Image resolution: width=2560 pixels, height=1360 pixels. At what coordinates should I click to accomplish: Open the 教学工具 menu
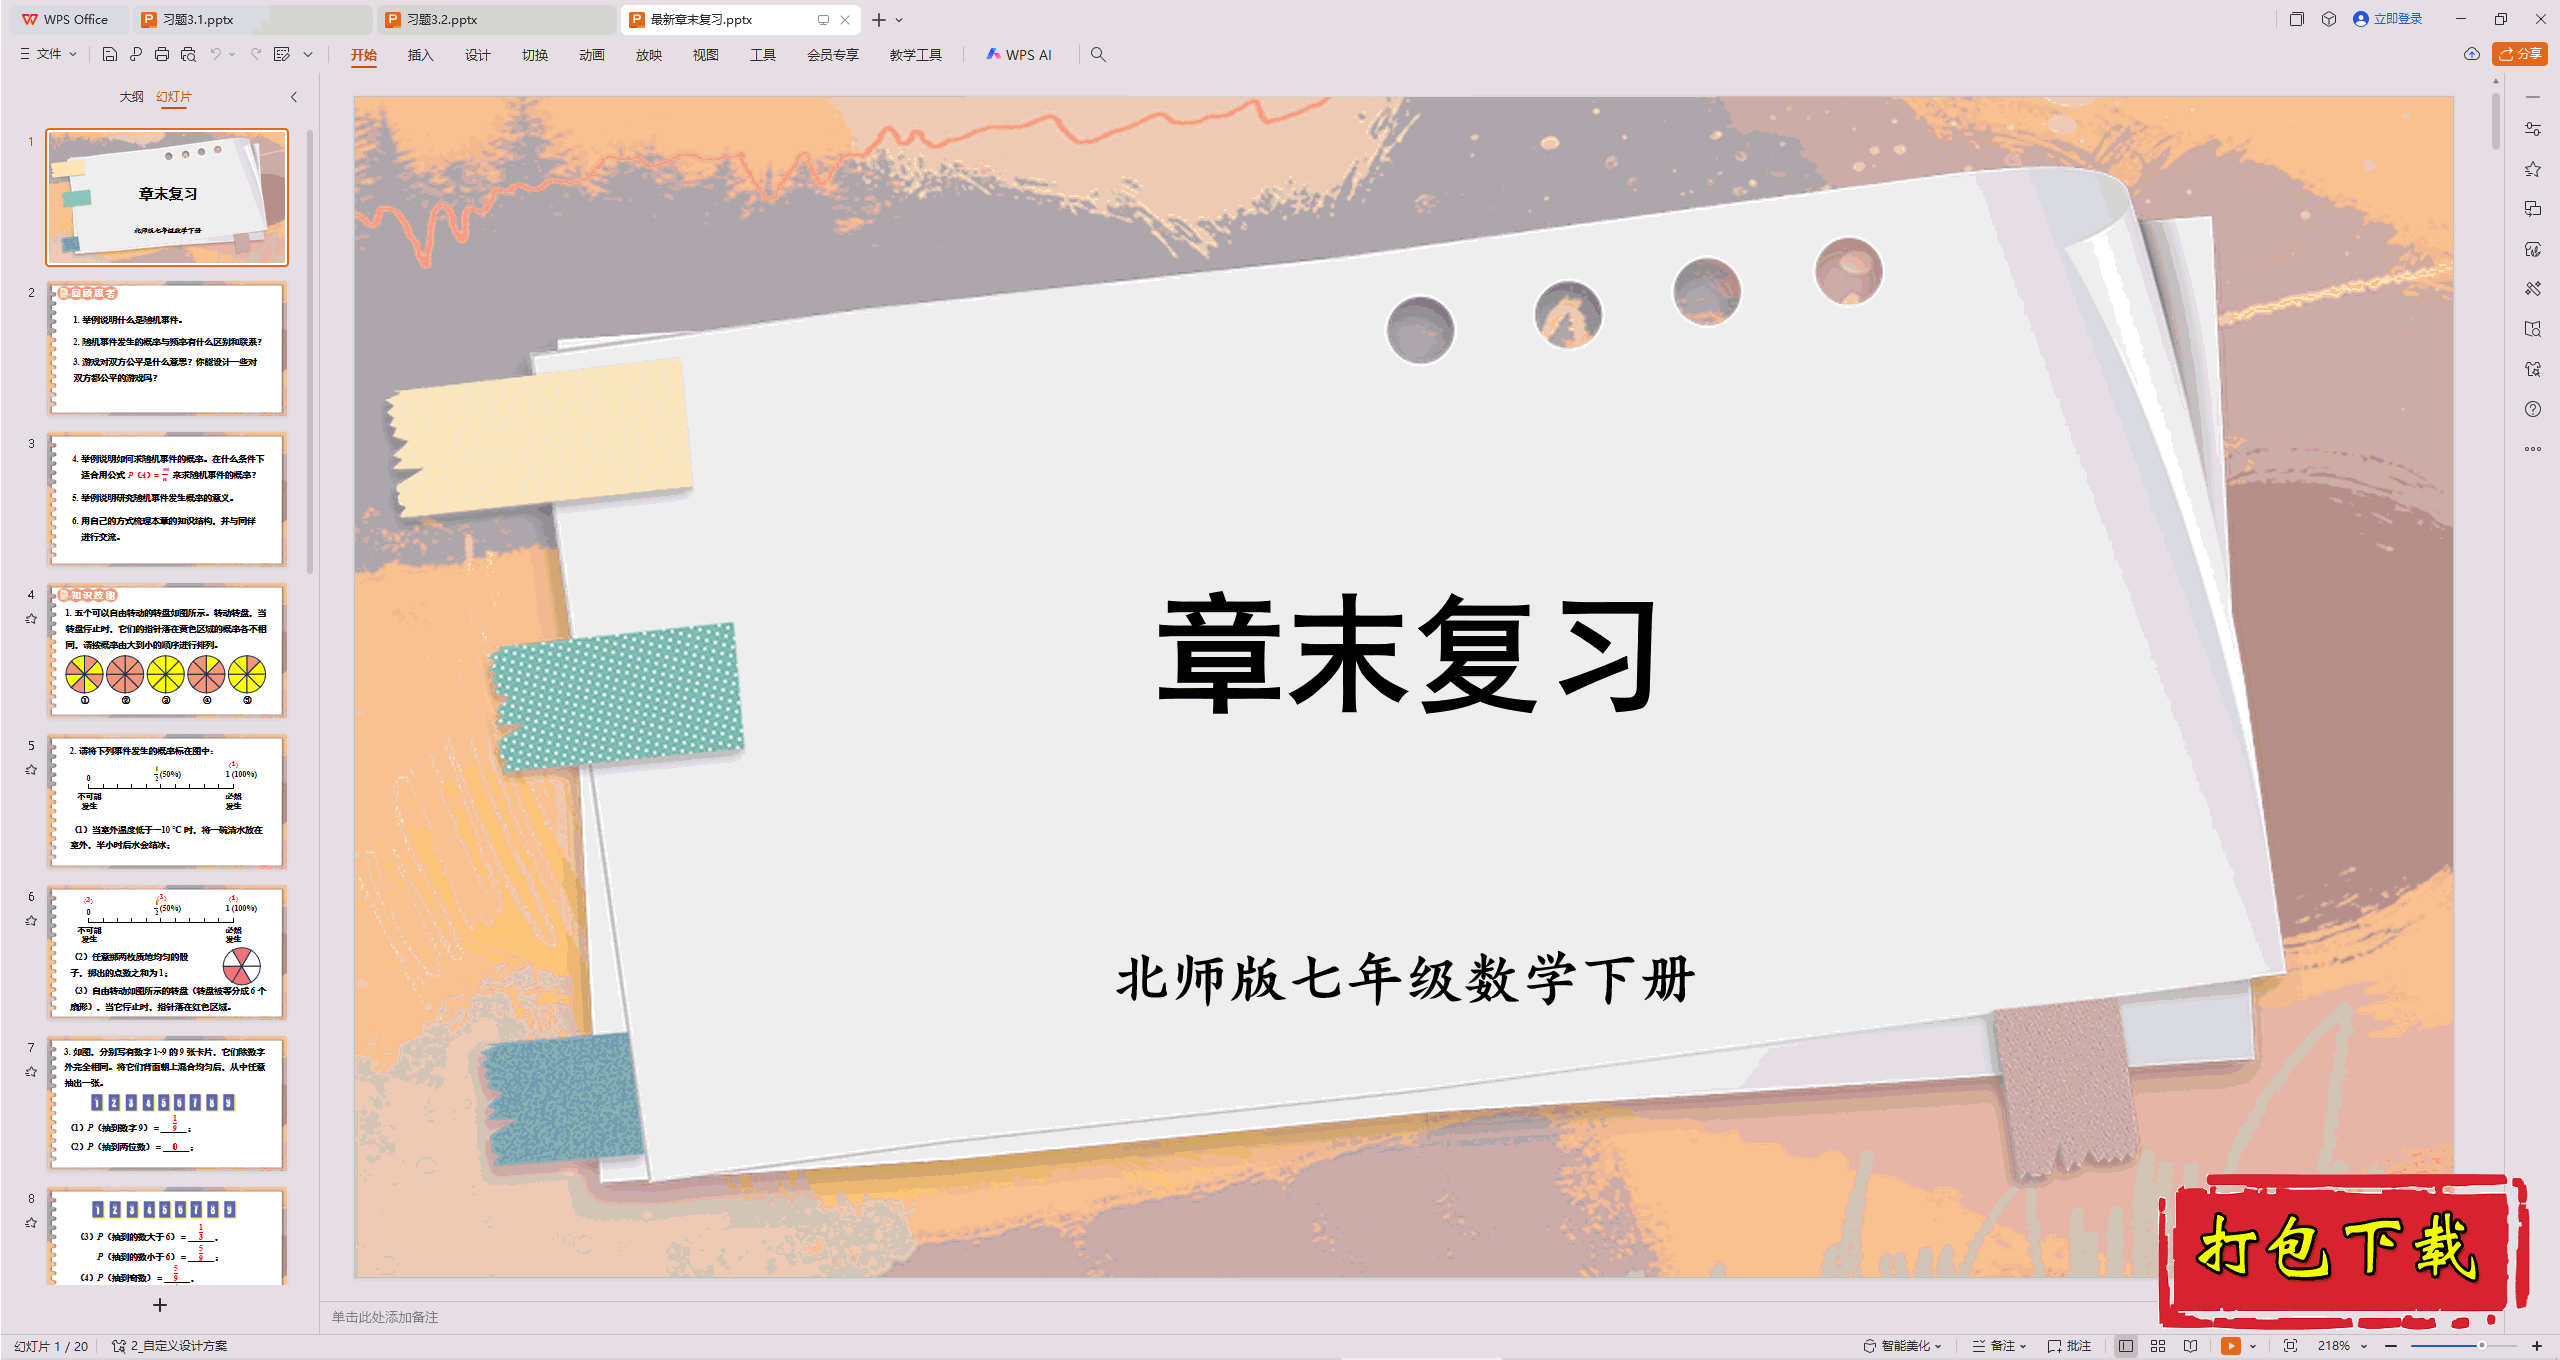point(916,55)
